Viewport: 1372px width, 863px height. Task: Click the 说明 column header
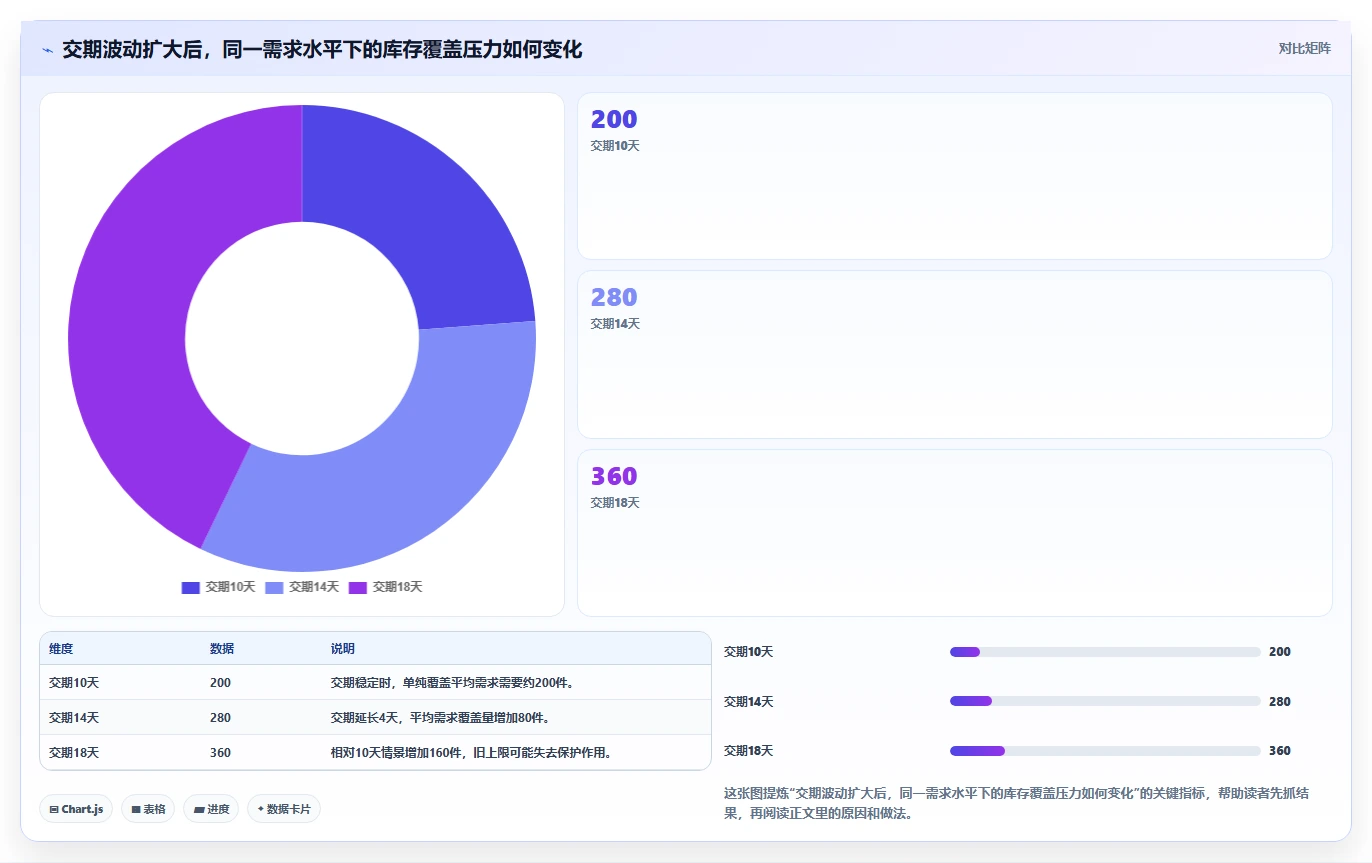tap(343, 649)
